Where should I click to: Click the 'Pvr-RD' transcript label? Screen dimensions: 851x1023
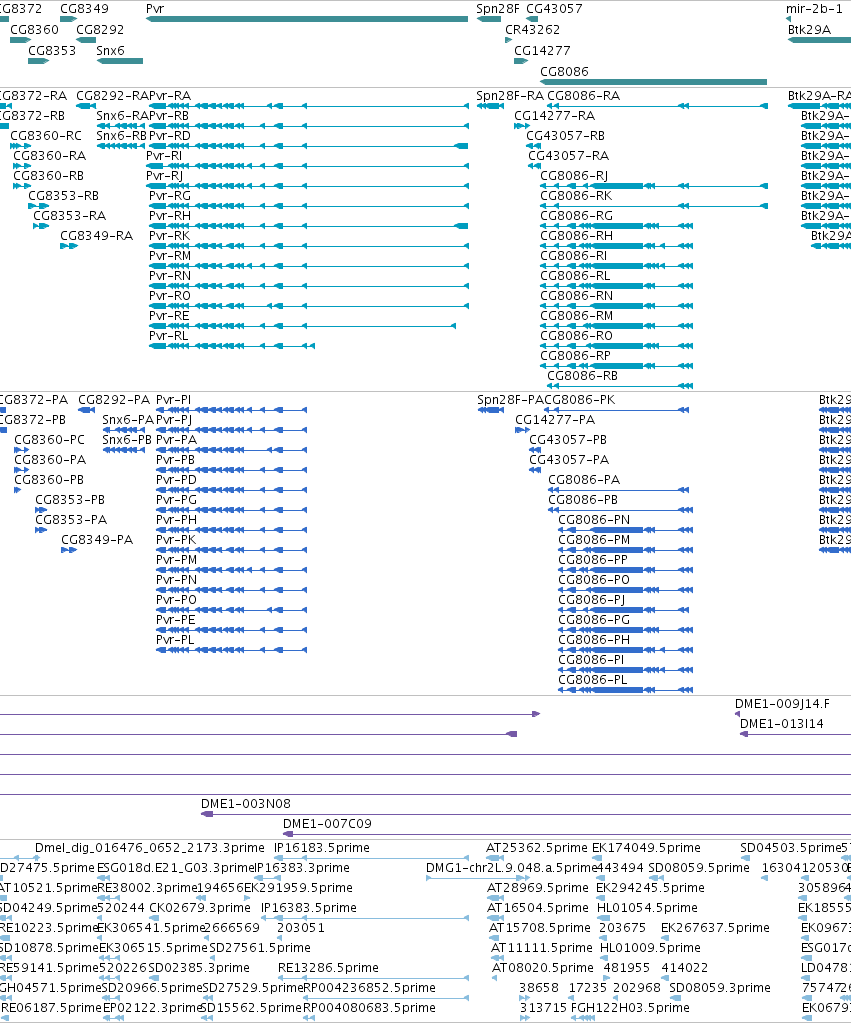tap(170, 135)
